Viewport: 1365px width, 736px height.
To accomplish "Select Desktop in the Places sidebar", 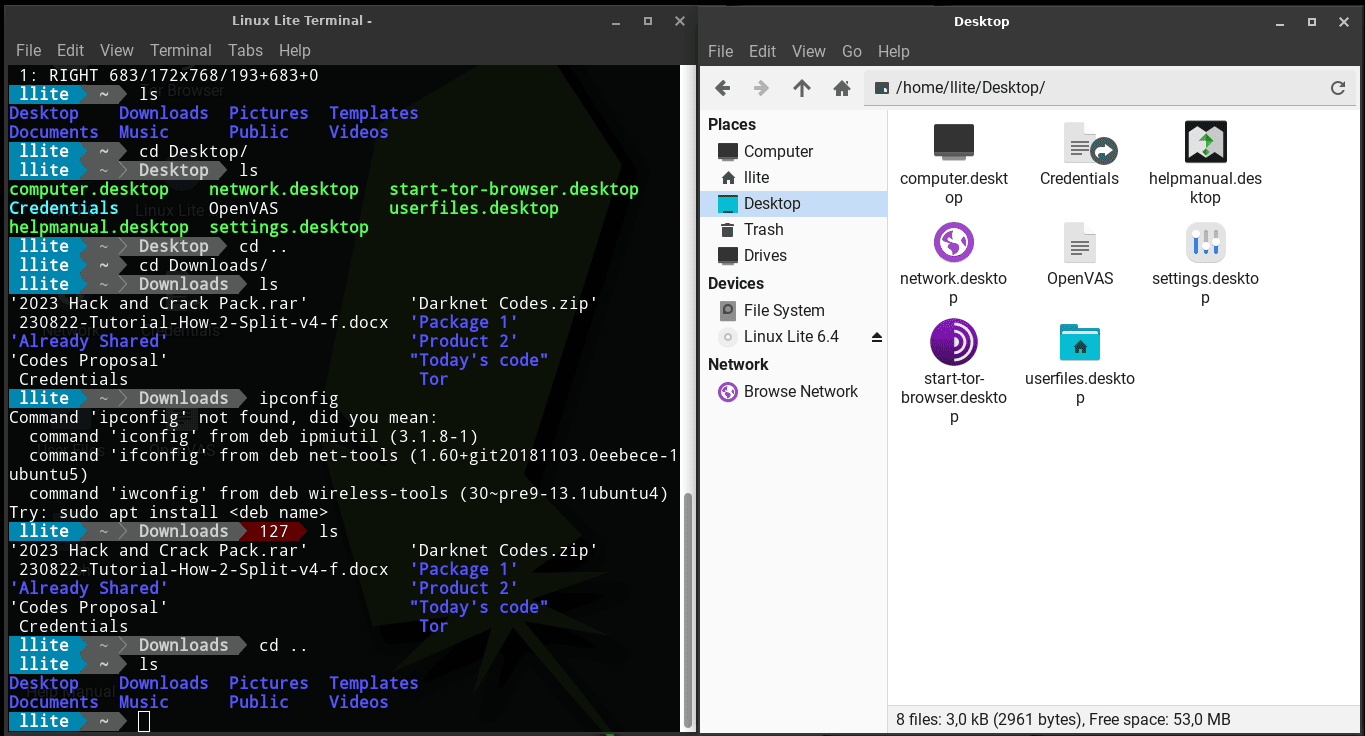I will click(x=793, y=204).
